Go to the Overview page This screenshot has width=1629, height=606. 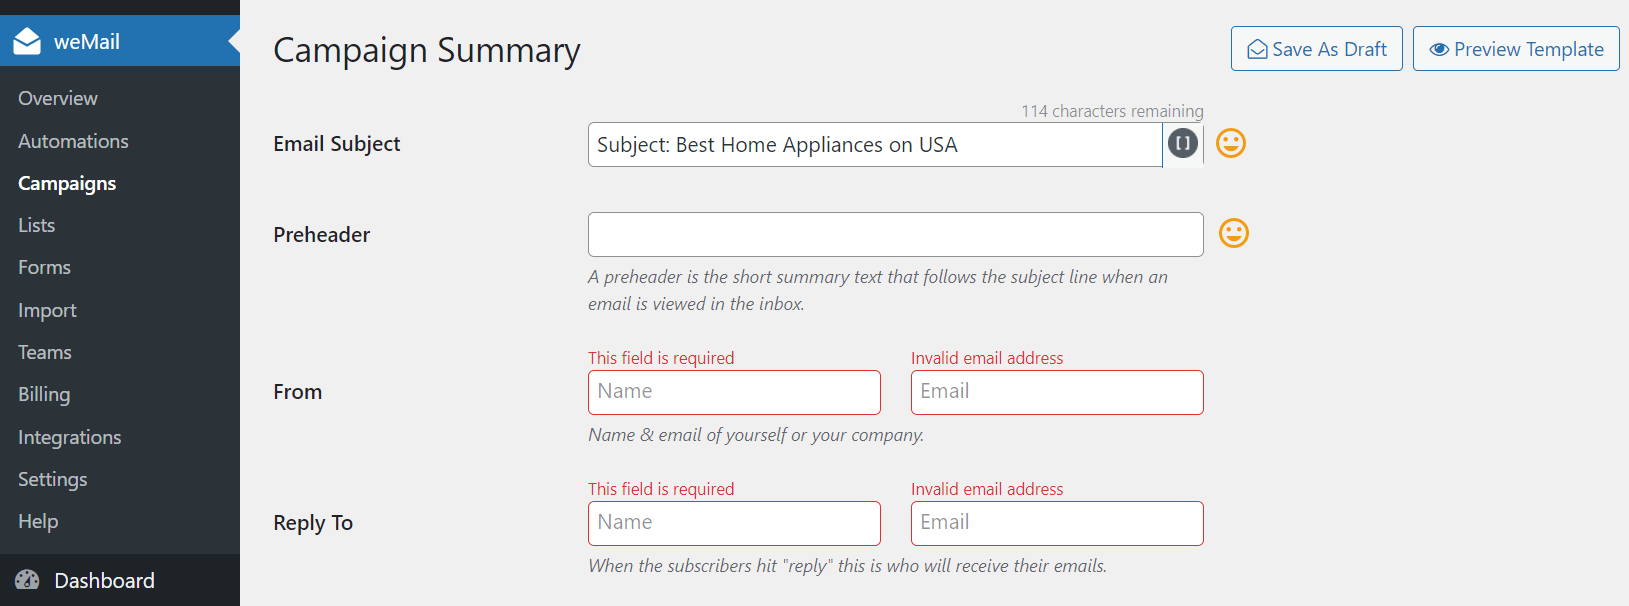[57, 98]
